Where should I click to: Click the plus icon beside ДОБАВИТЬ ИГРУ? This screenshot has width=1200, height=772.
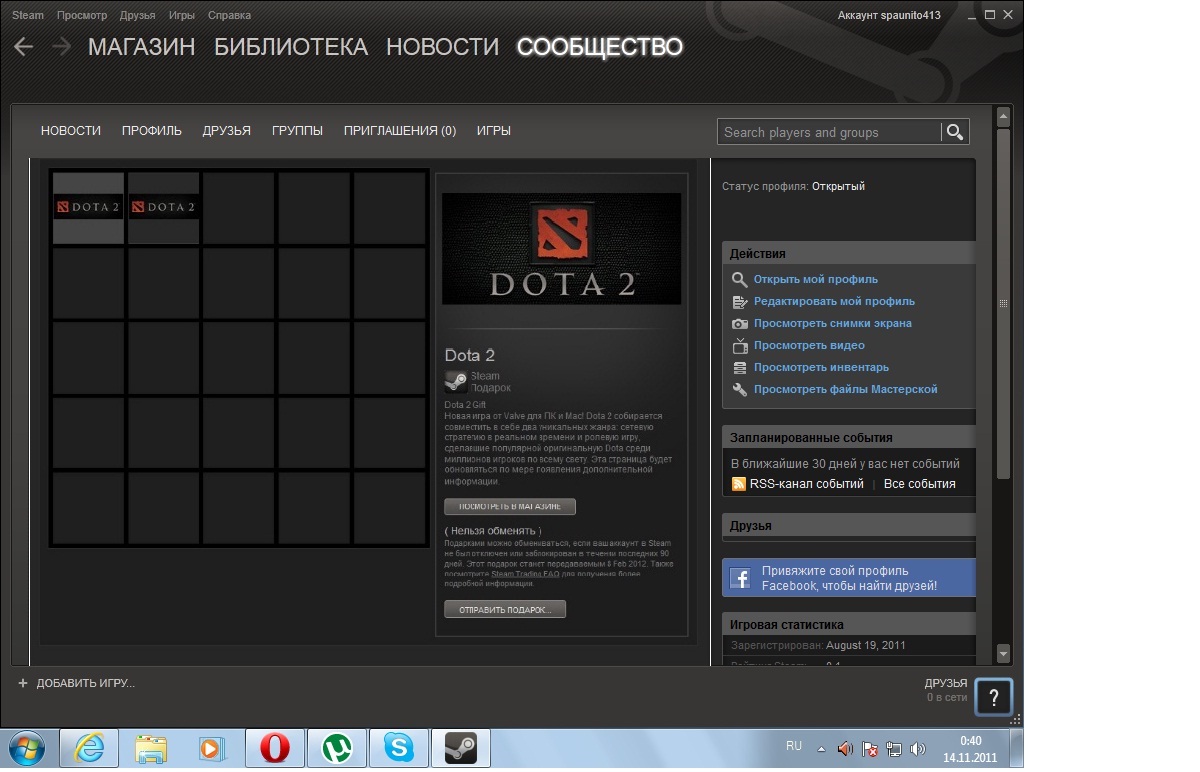pyautogui.click(x=23, y=683)
